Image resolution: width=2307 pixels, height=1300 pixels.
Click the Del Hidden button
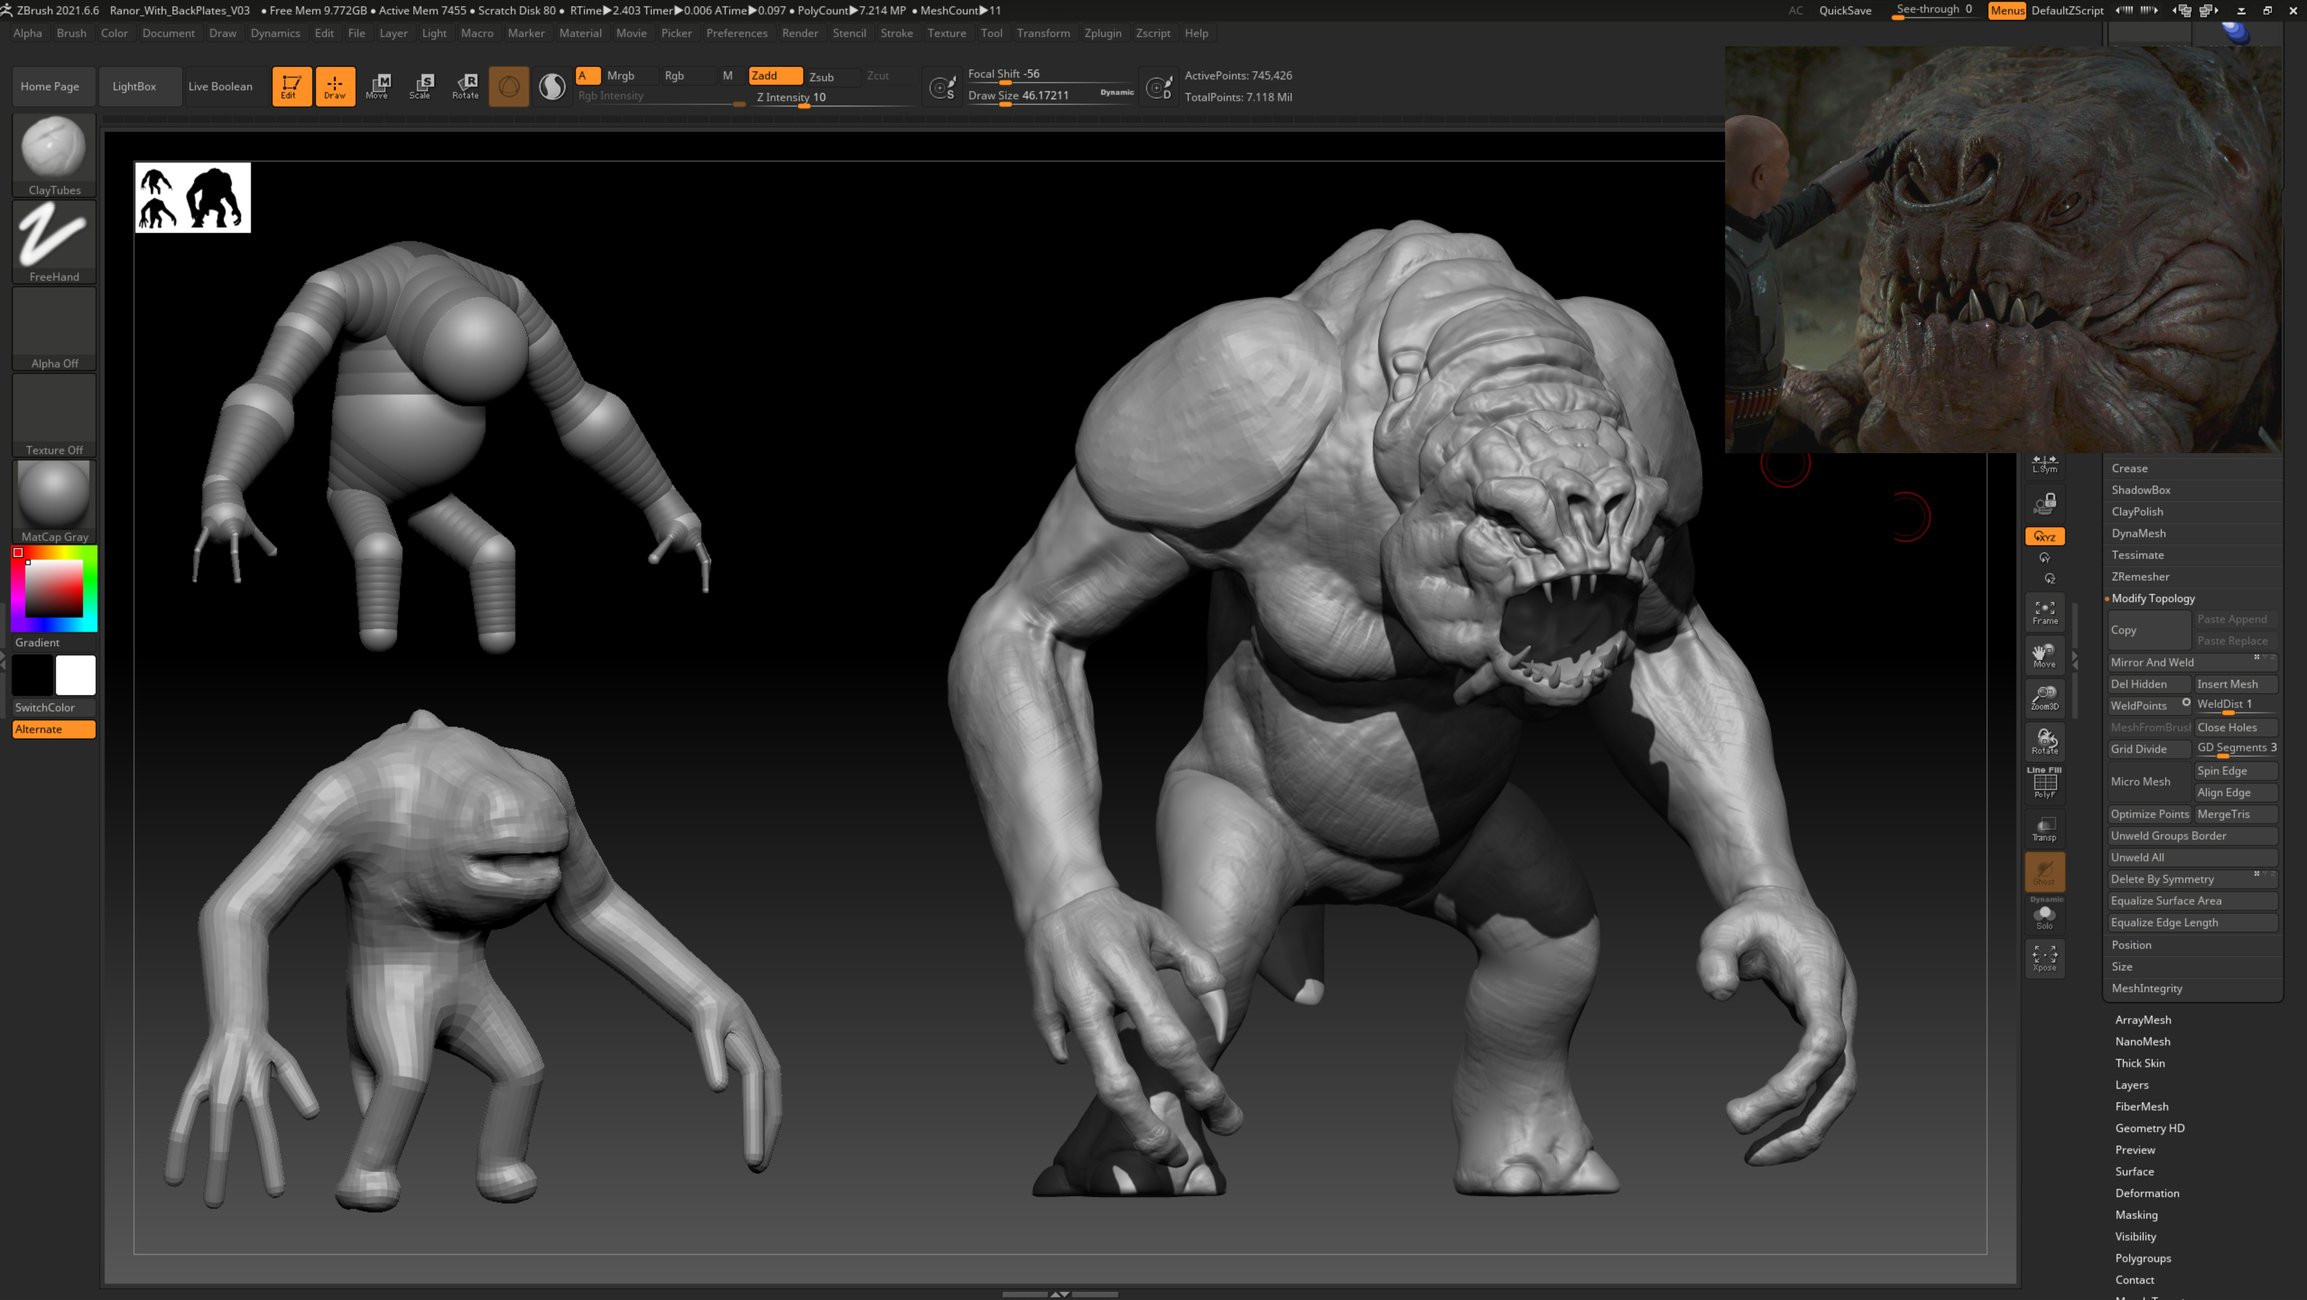coord(2148,684)
